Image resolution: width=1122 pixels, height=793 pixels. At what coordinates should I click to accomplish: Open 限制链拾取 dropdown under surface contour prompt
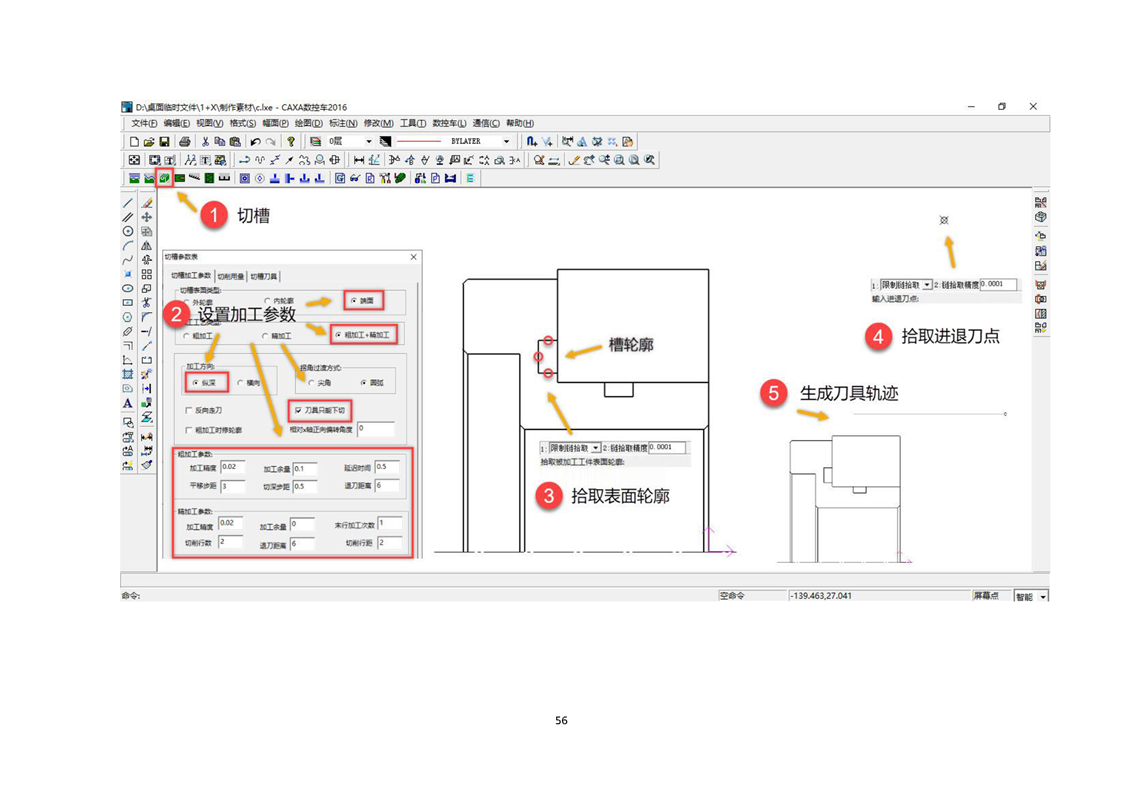click(595, 448)
